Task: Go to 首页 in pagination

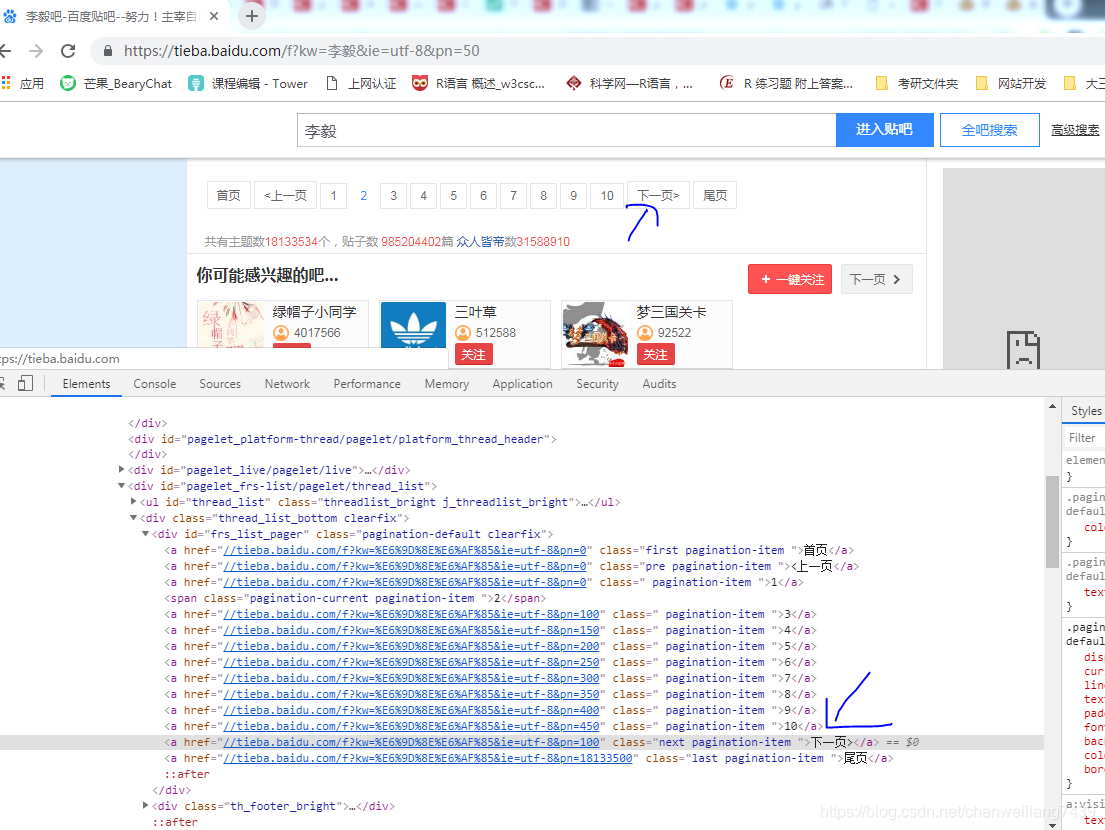Action: tap(228, 195)
